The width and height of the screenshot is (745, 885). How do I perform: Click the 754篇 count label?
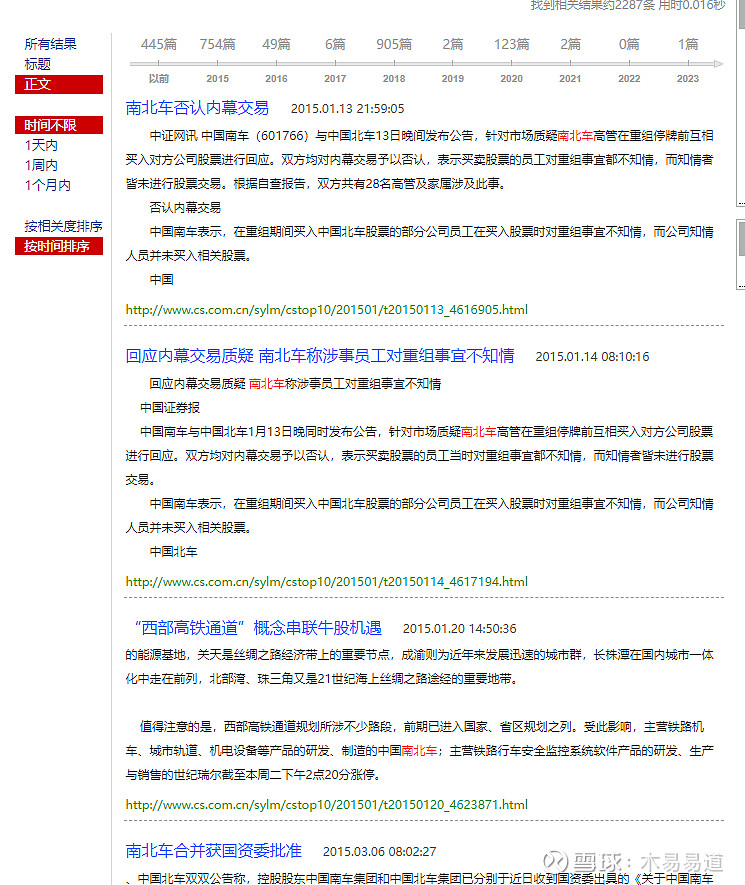pos(217,44)
